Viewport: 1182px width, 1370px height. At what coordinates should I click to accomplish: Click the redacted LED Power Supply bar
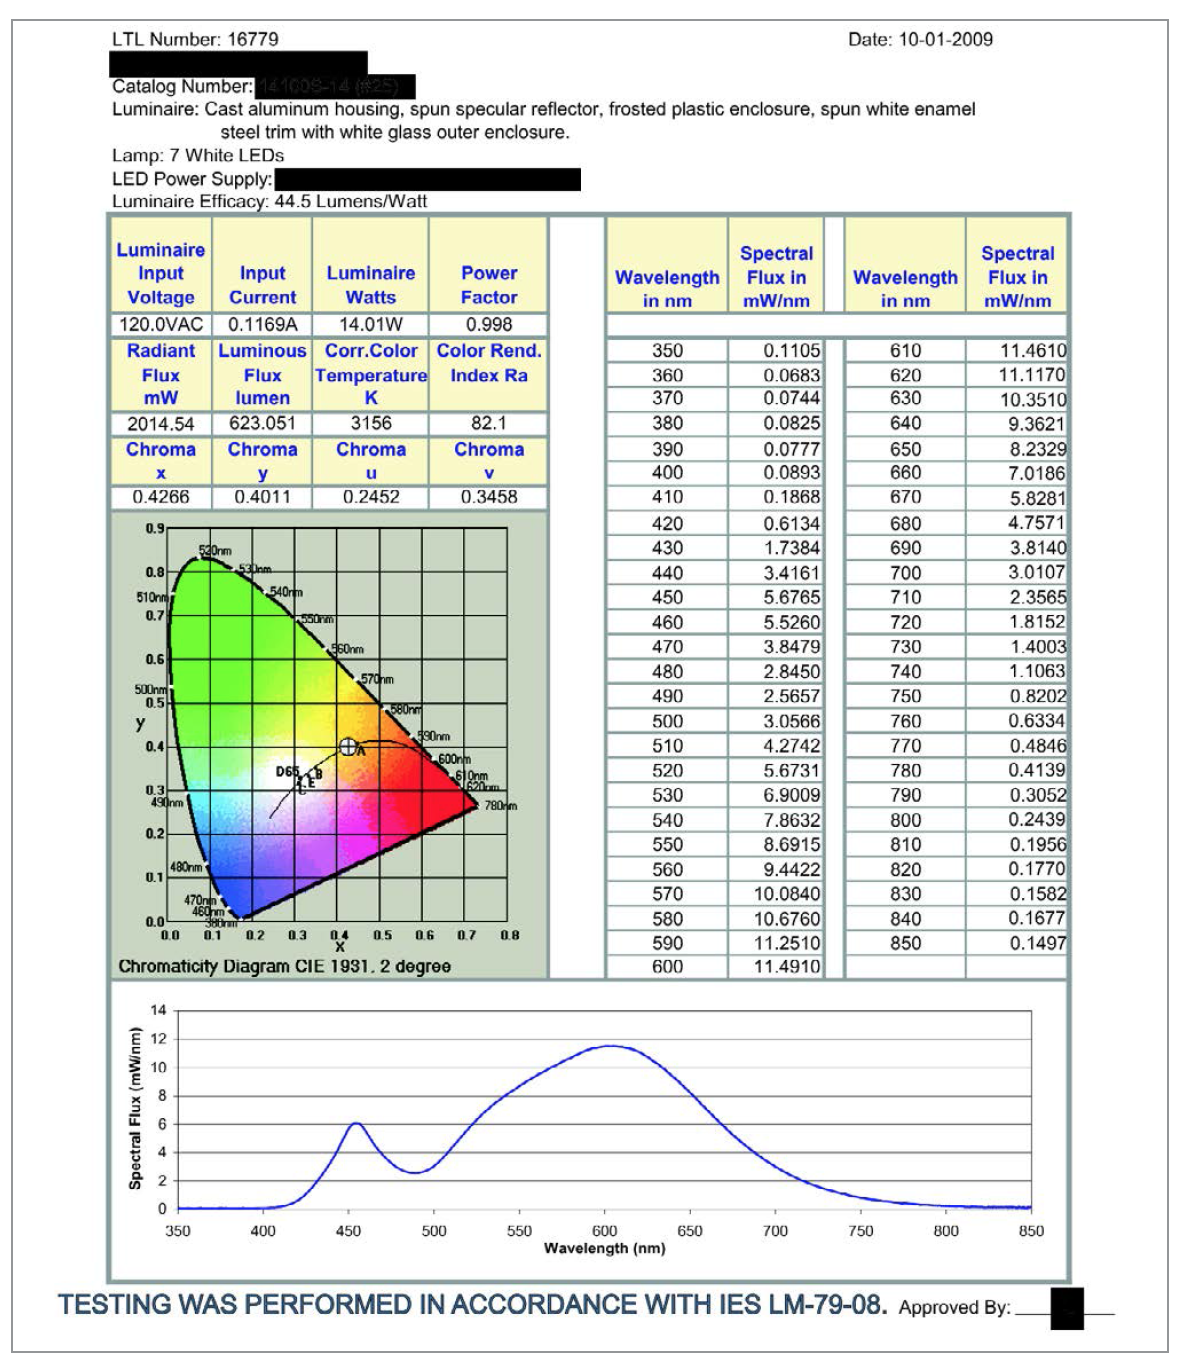[427, 180]
